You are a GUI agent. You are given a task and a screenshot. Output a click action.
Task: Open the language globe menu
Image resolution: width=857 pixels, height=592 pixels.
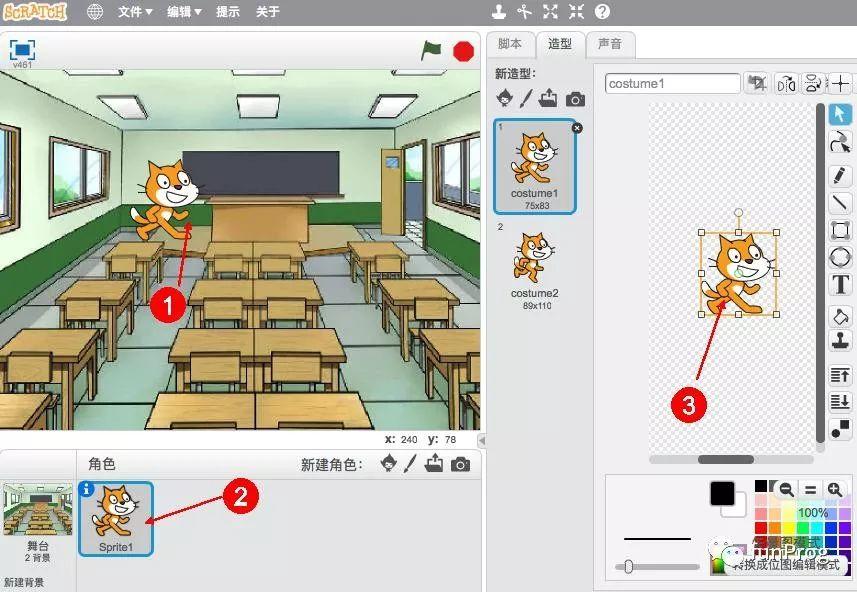coord(95,11)
